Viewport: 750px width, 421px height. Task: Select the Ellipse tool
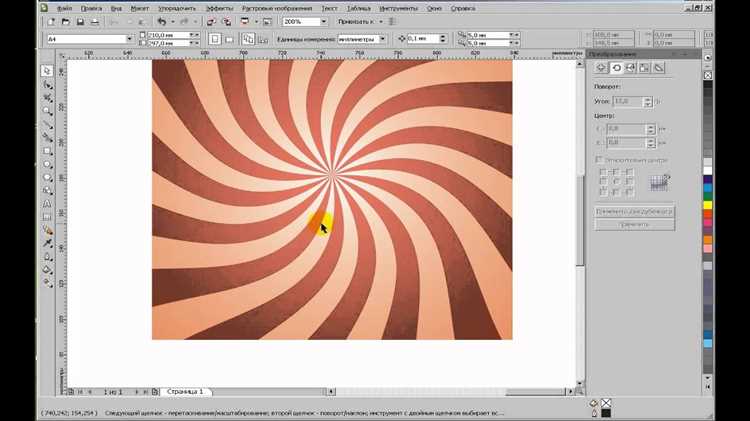coord(46,164)
